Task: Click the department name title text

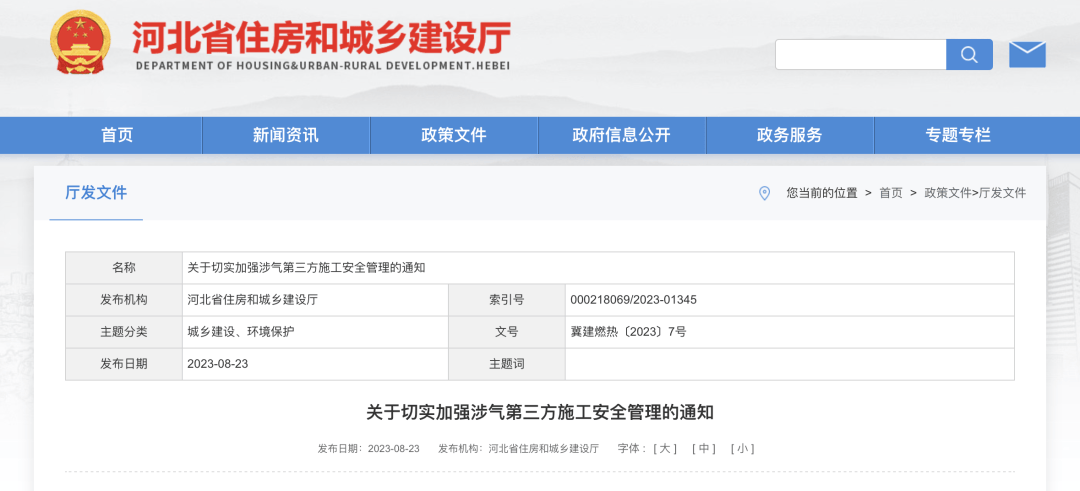Action: pyautogui.click(x=321, y=39)
